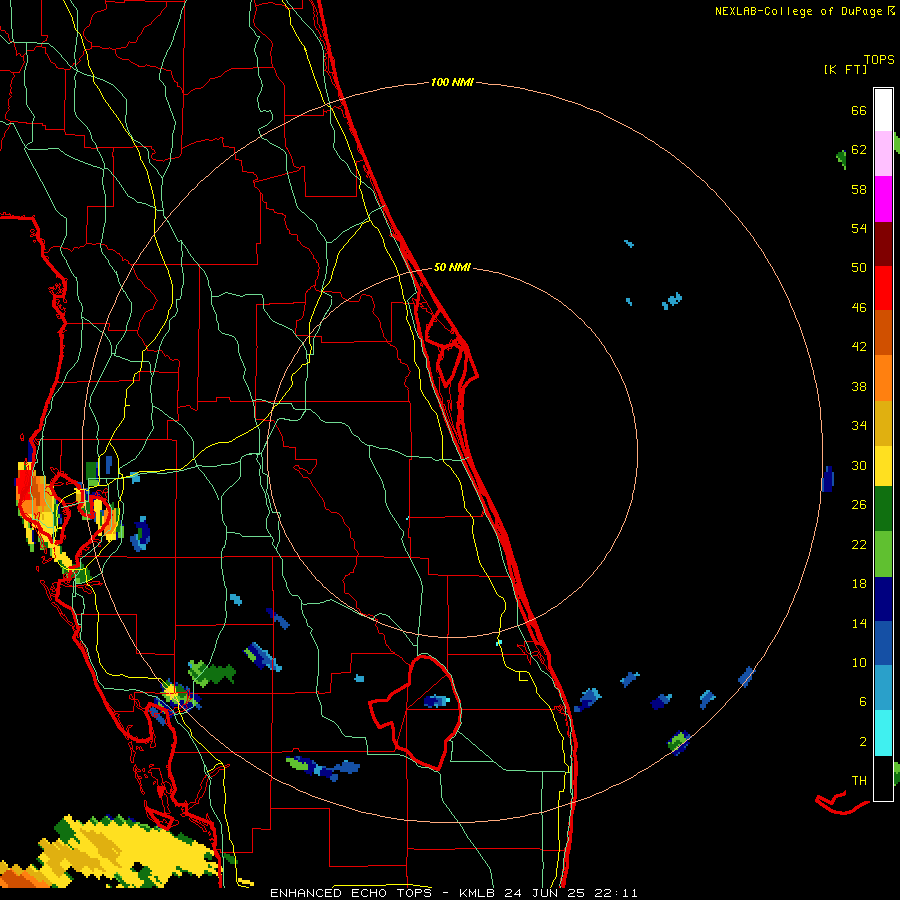The width and height of the screenshot is (900, 900).
Task: Click the 38 value on the legend
Action: [859, 386]
